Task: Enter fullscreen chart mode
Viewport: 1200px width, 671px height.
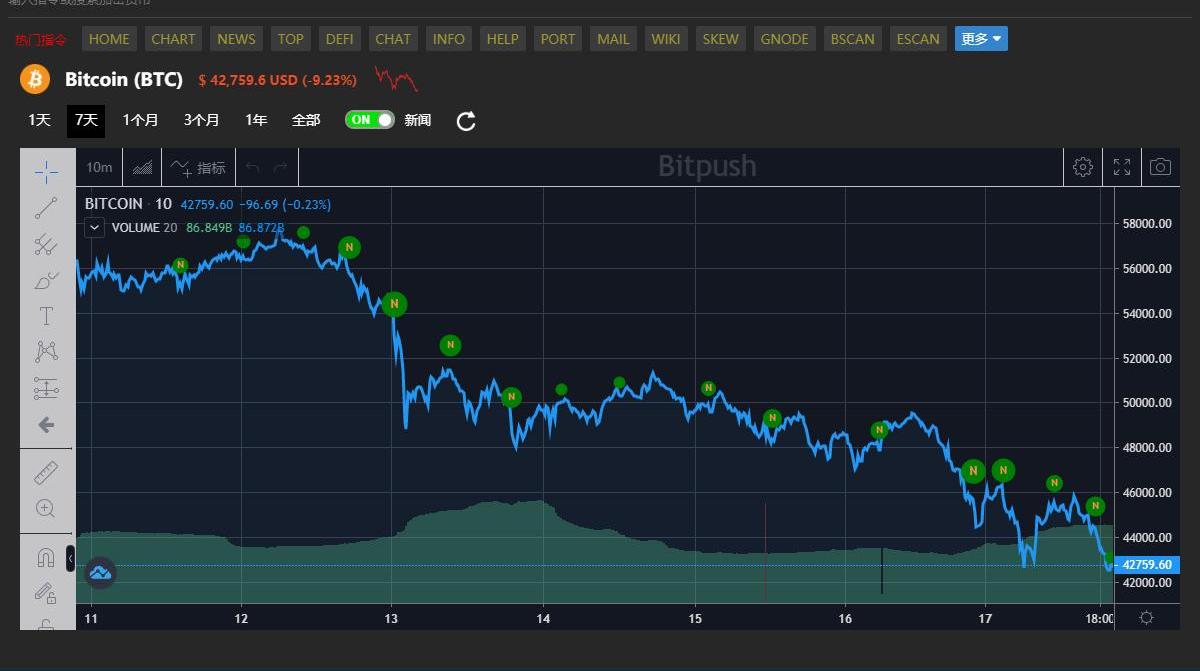Action: (x=1122, y=167)
